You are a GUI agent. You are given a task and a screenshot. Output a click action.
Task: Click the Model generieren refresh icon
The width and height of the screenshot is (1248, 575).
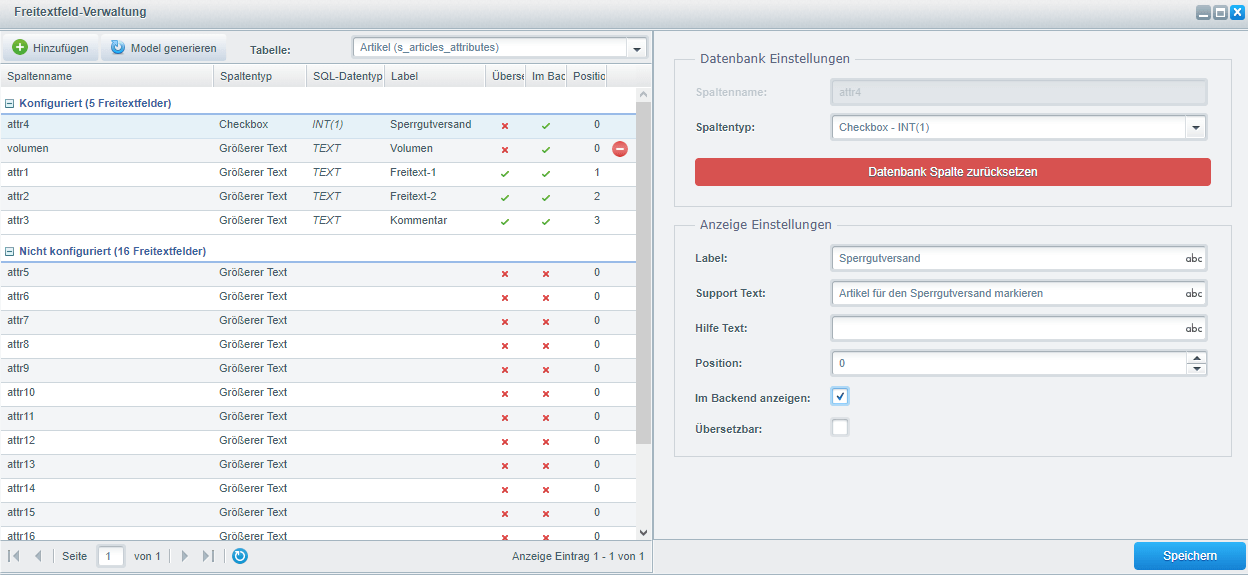(118, 48)
